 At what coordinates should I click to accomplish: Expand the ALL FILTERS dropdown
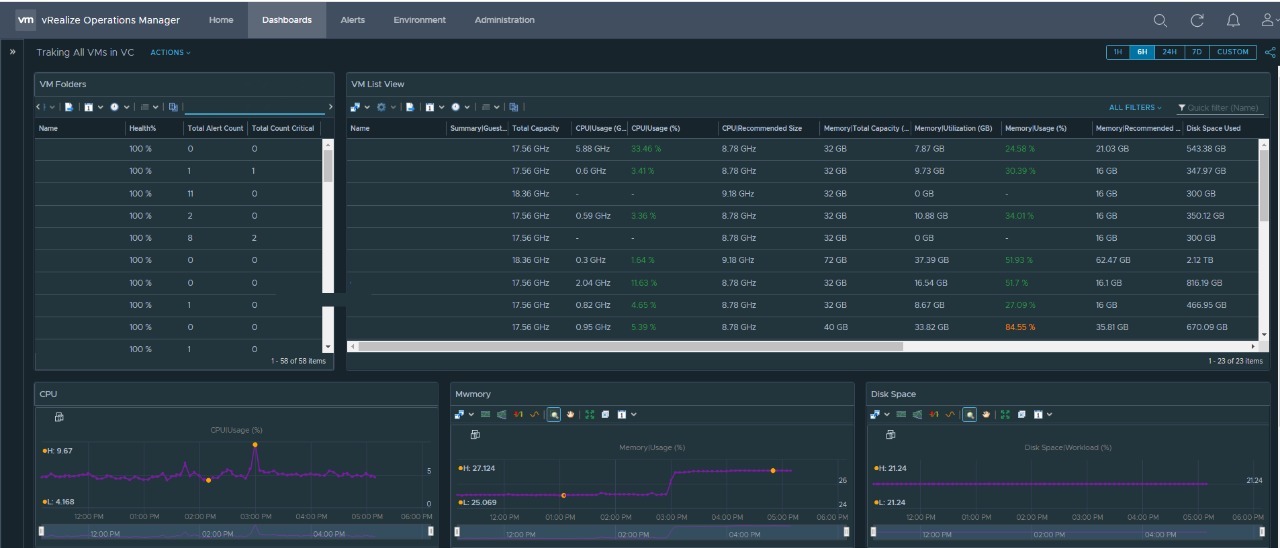(1134, 107)
